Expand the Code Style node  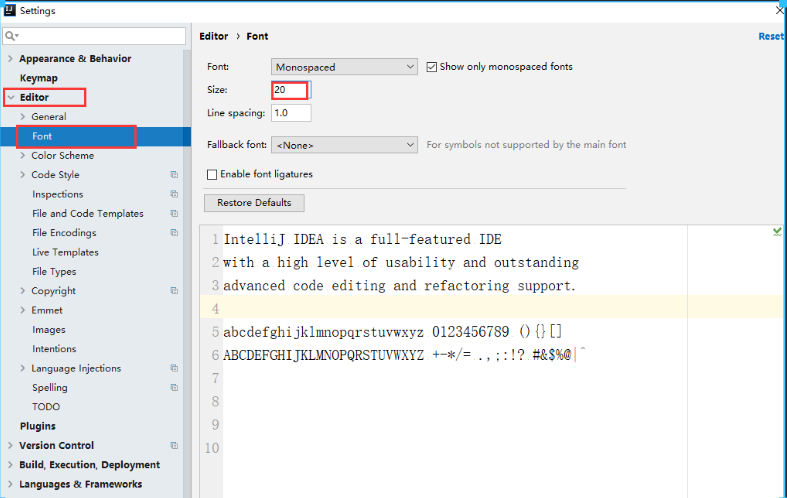22,175
